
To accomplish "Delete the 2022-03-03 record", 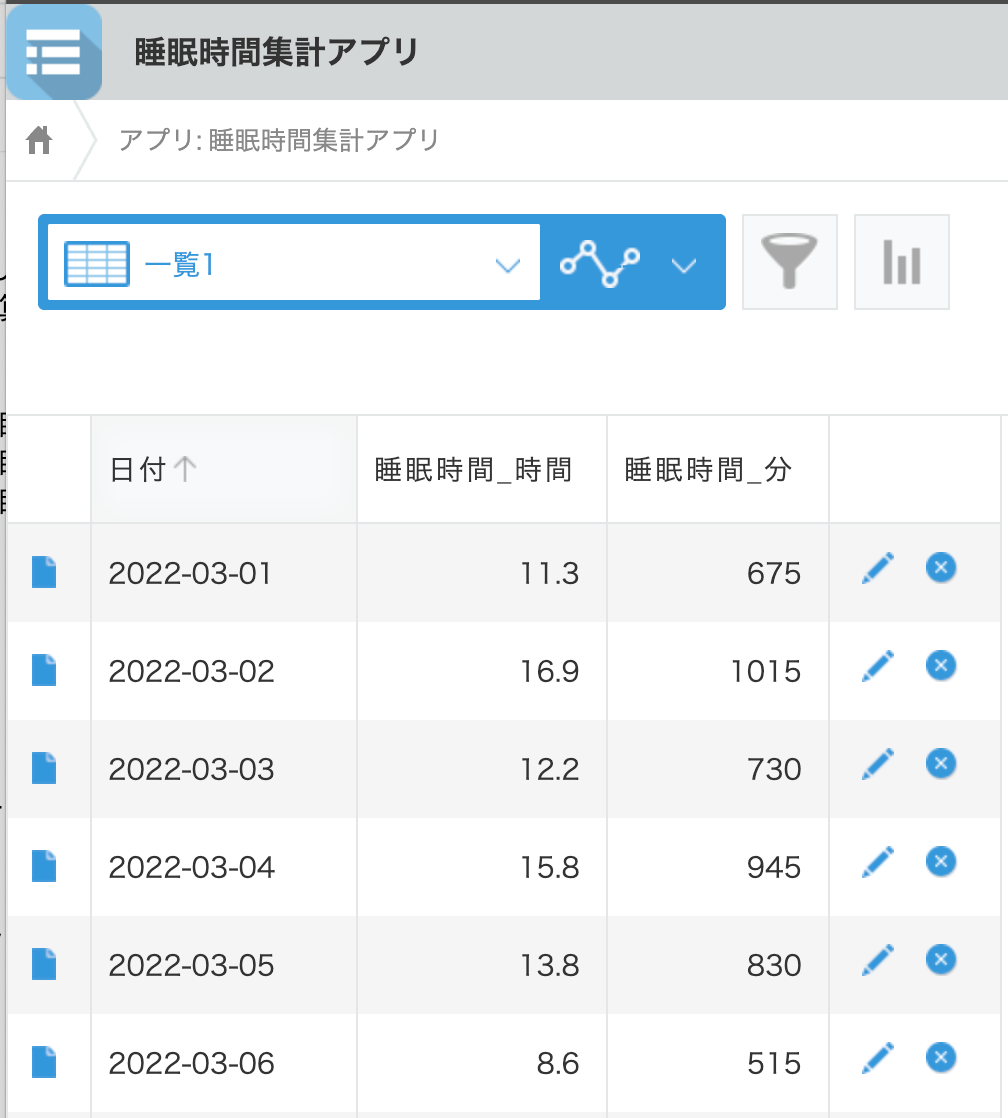I will click(940, 764).
